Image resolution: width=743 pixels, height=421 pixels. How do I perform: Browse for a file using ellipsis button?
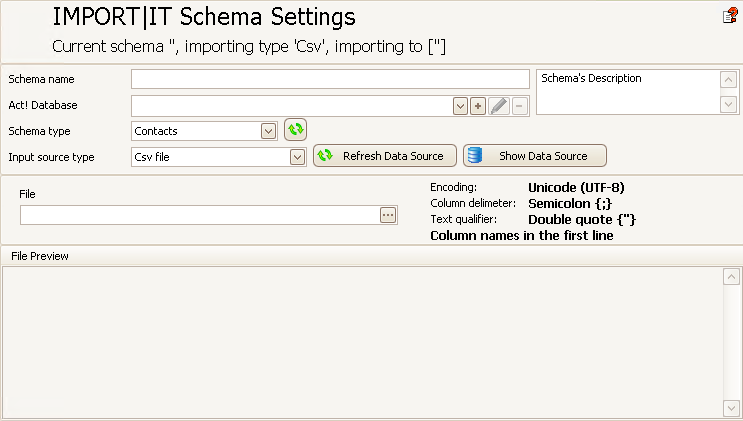tap(388, 215)
